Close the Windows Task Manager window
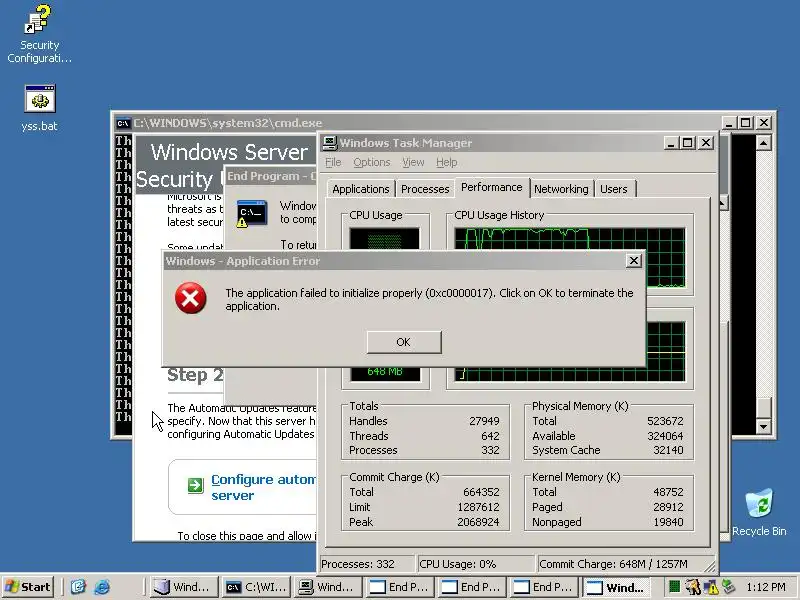 tap(706, 143)
